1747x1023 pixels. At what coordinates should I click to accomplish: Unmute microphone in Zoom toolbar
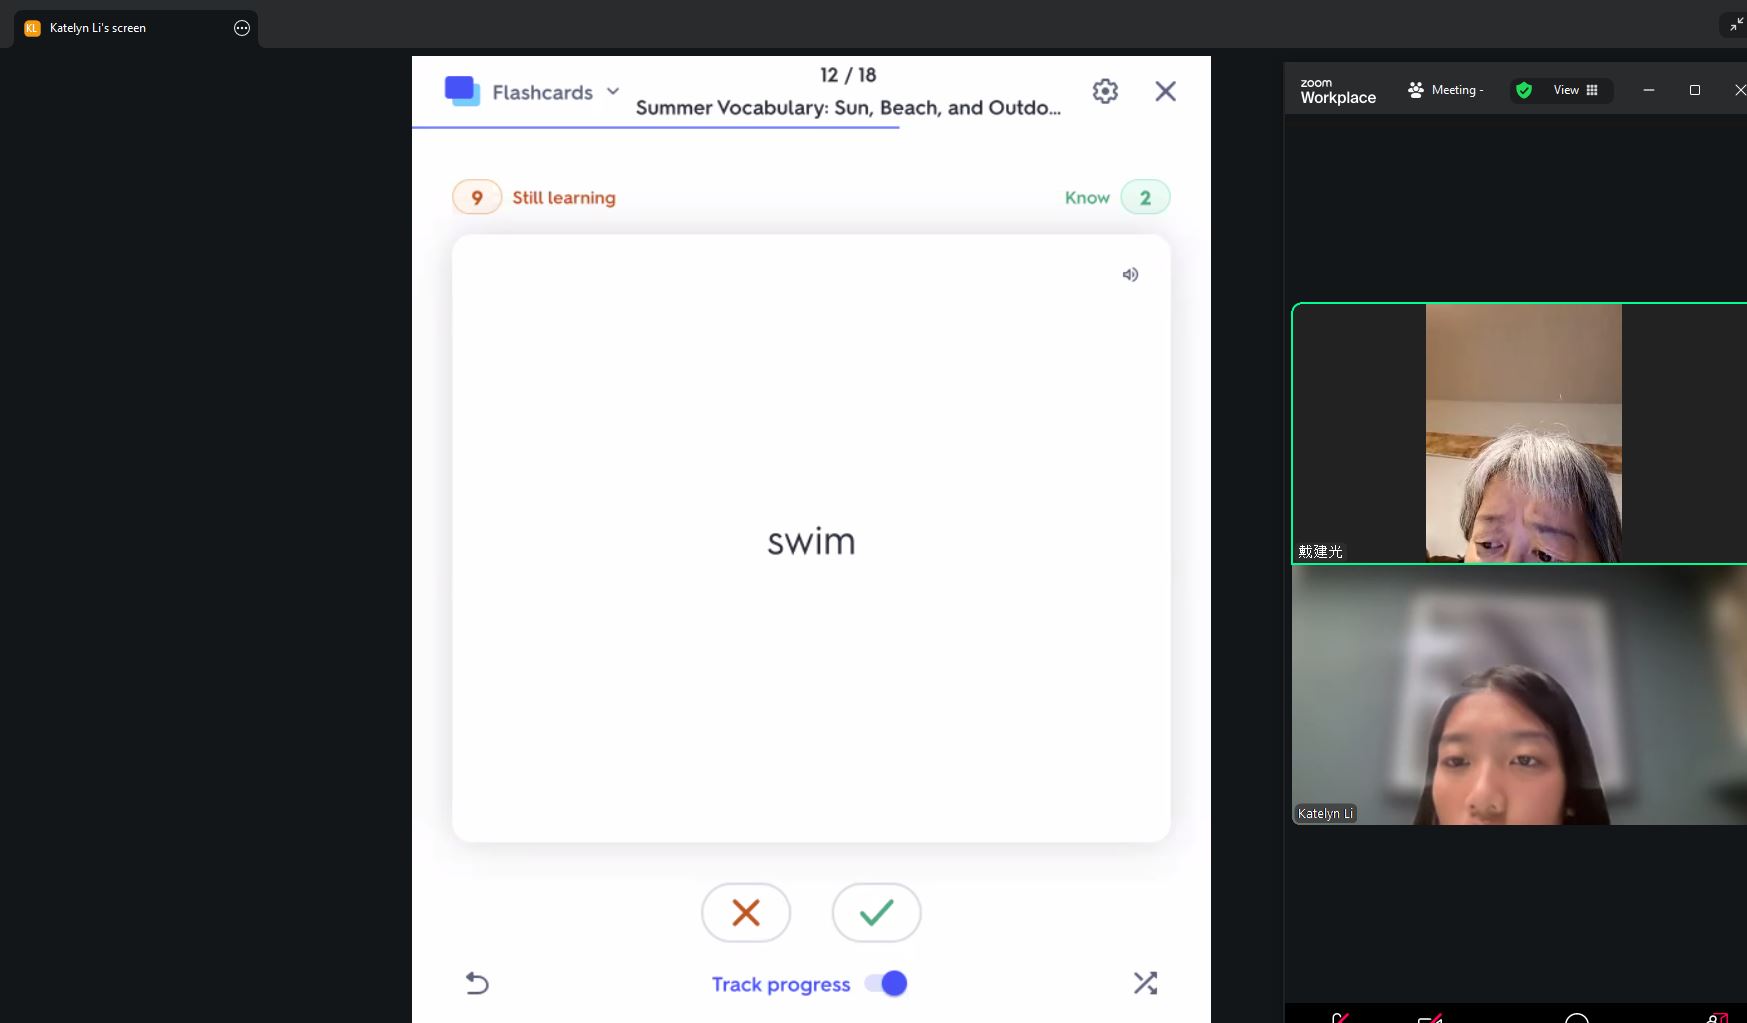coord(1341,1017)
